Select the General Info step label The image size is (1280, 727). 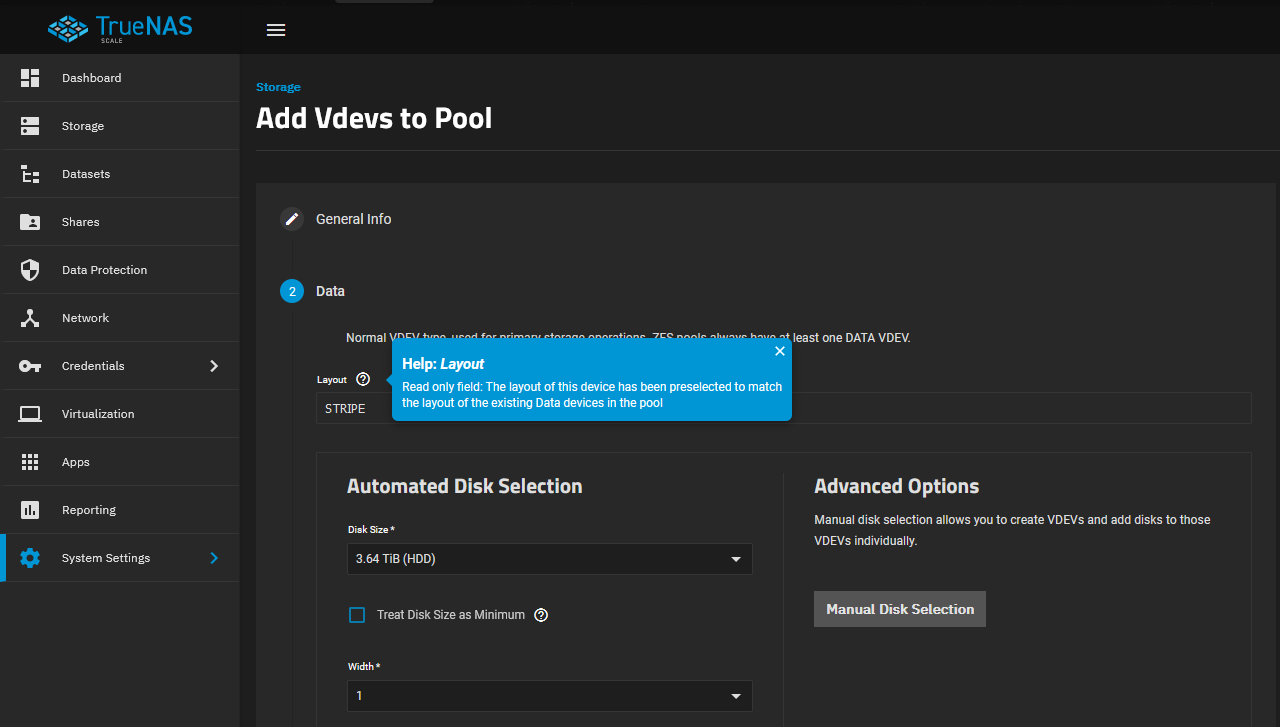click(x=354, y=219)
